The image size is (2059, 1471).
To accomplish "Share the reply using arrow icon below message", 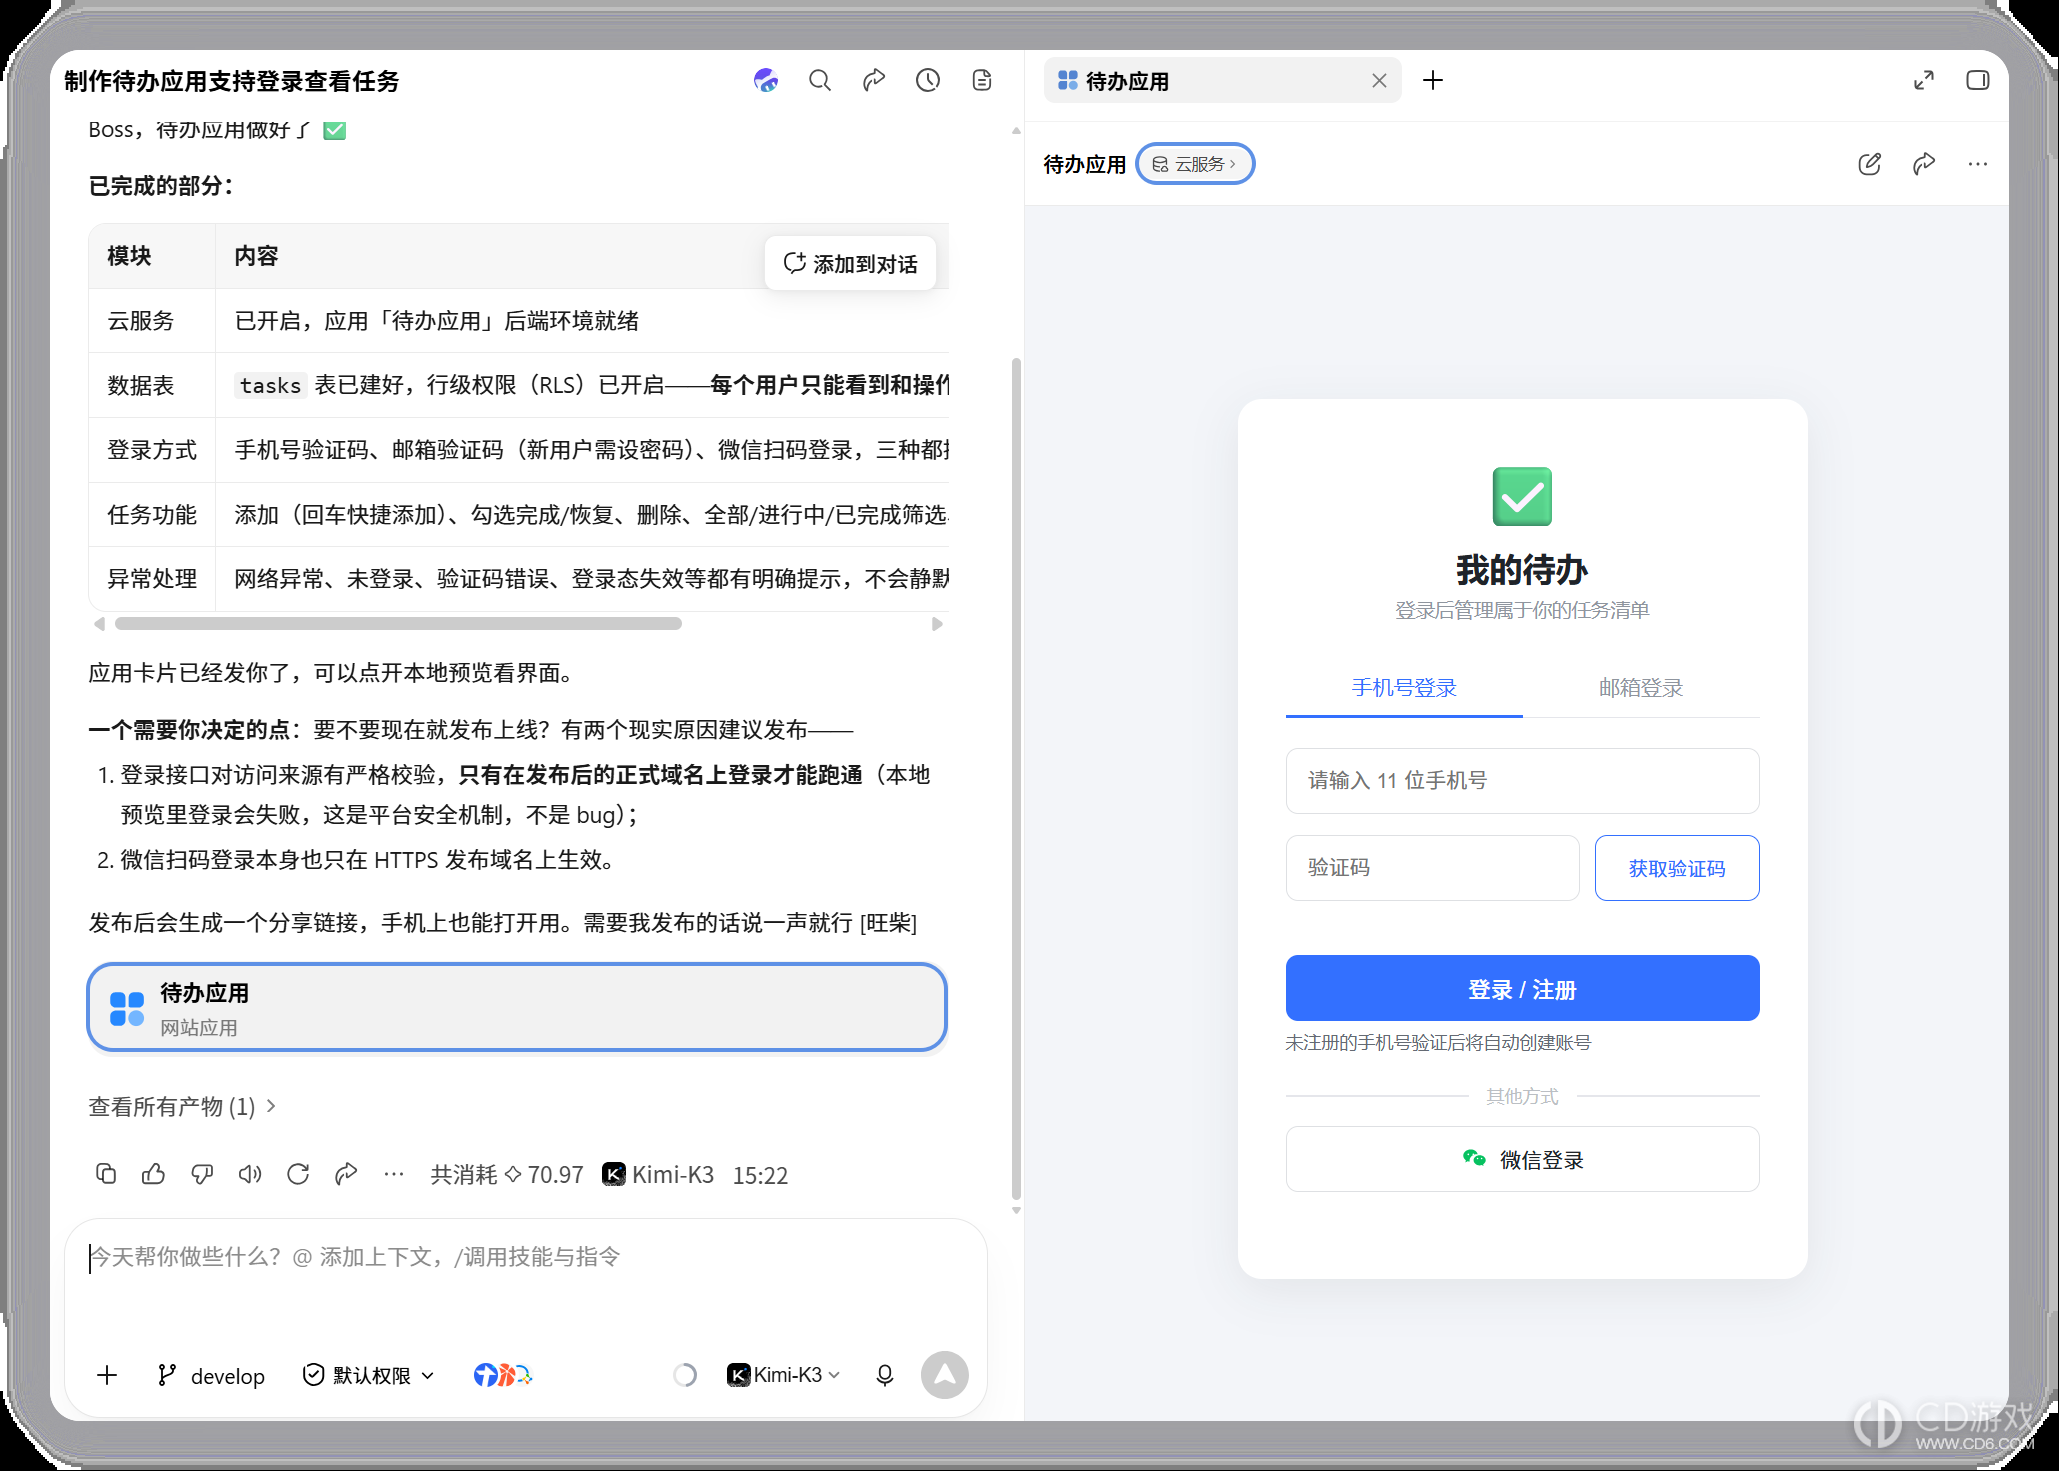I will tap(346, 1174).
